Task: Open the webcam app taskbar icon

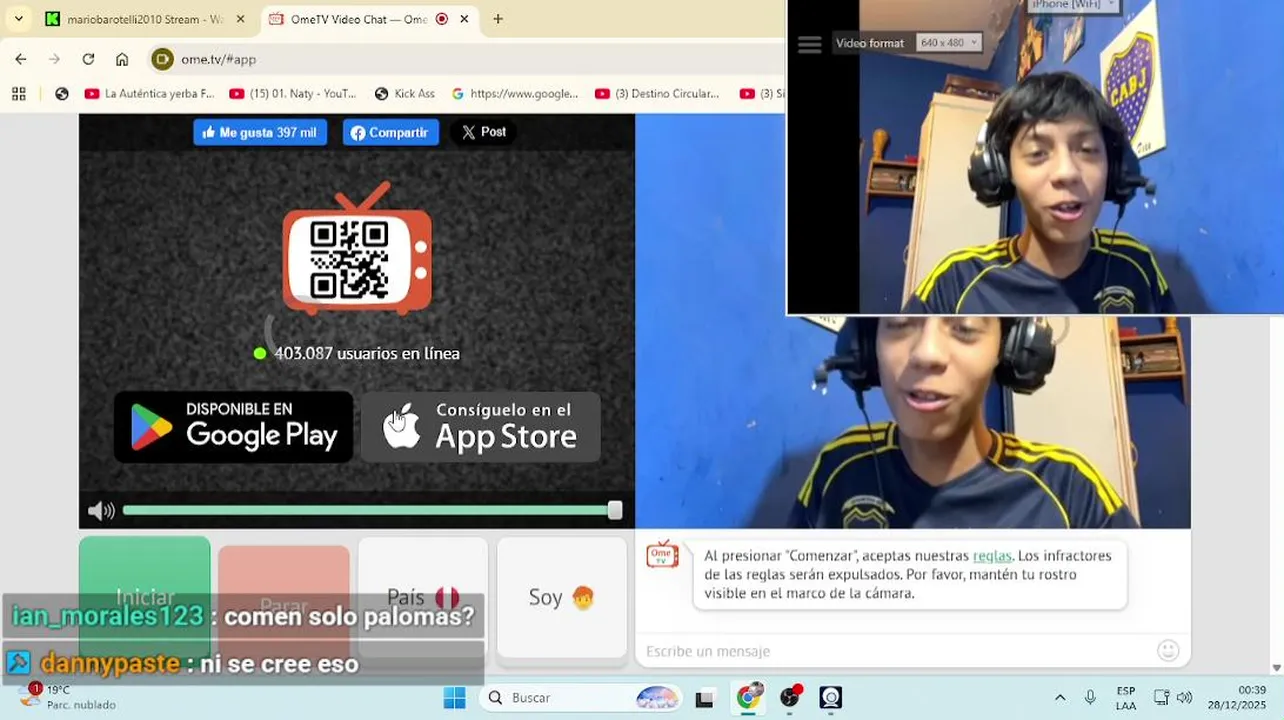Action: coord(831,697)
